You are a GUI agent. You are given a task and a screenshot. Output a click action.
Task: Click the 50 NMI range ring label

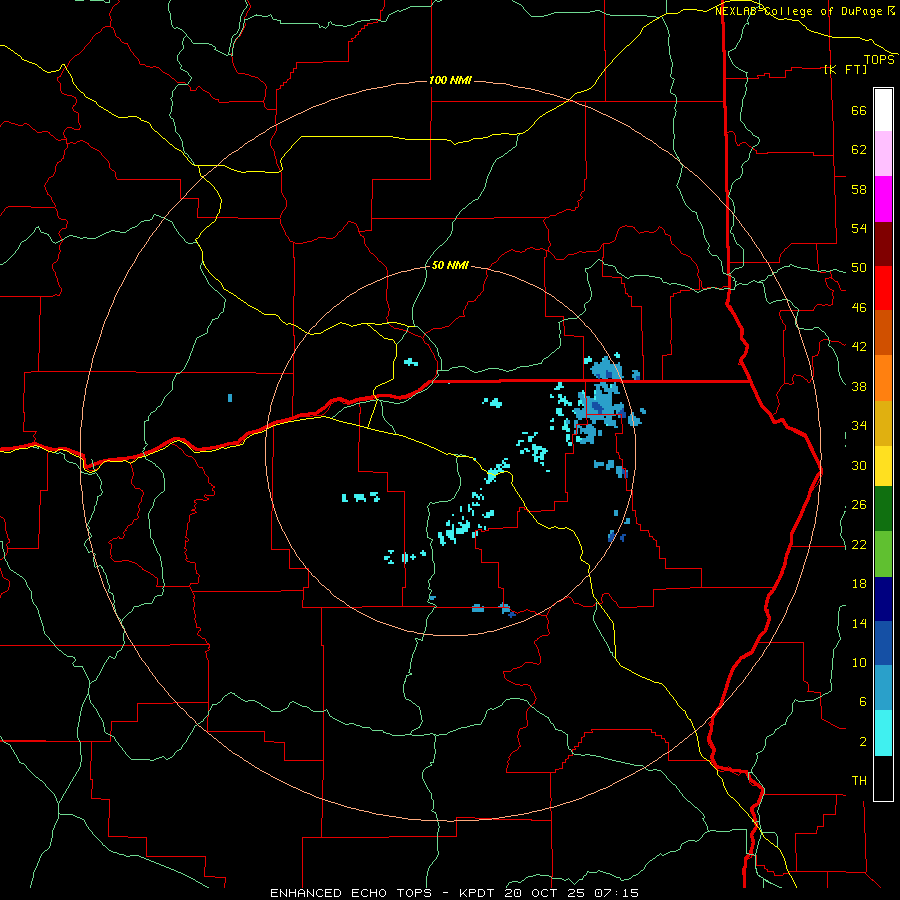pyautogui.click(x=450, y=266)
